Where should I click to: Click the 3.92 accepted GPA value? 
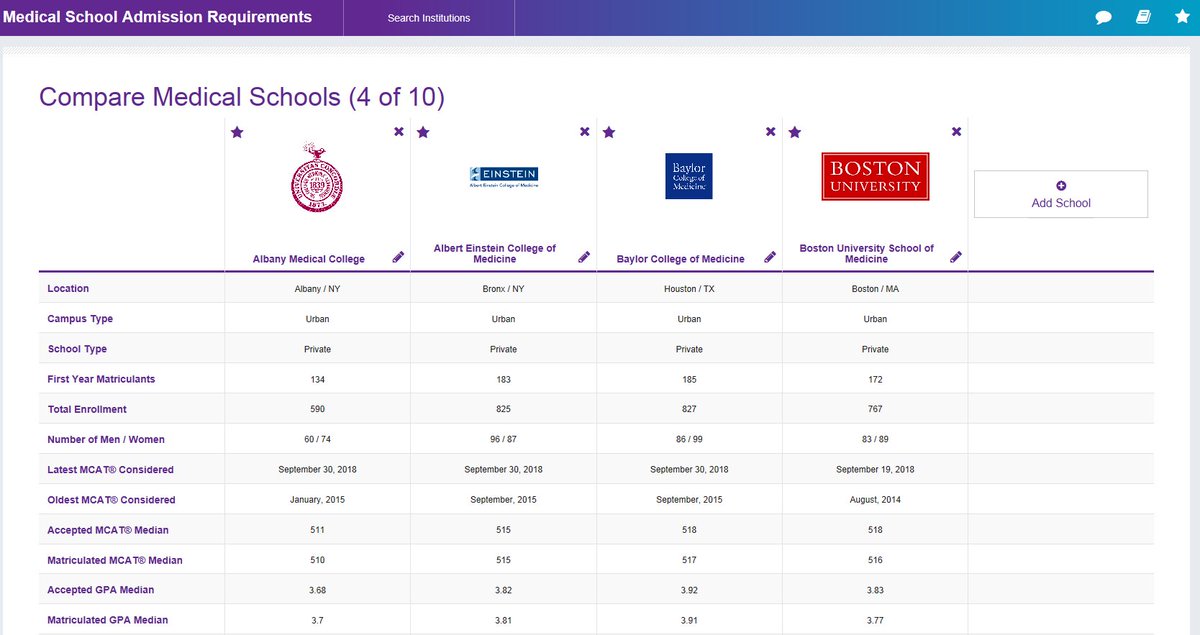(x=689, y=590)
